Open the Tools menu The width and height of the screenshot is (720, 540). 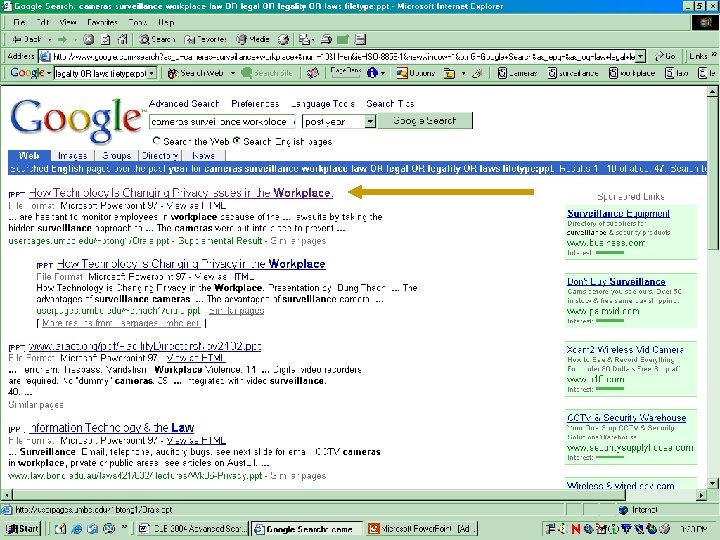tap(137, 22)
